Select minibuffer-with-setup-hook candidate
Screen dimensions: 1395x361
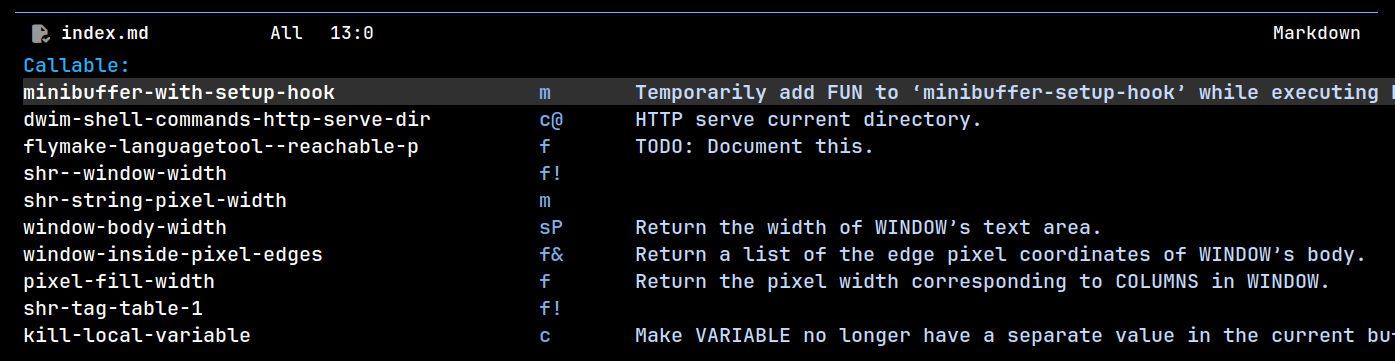(179, 93)
